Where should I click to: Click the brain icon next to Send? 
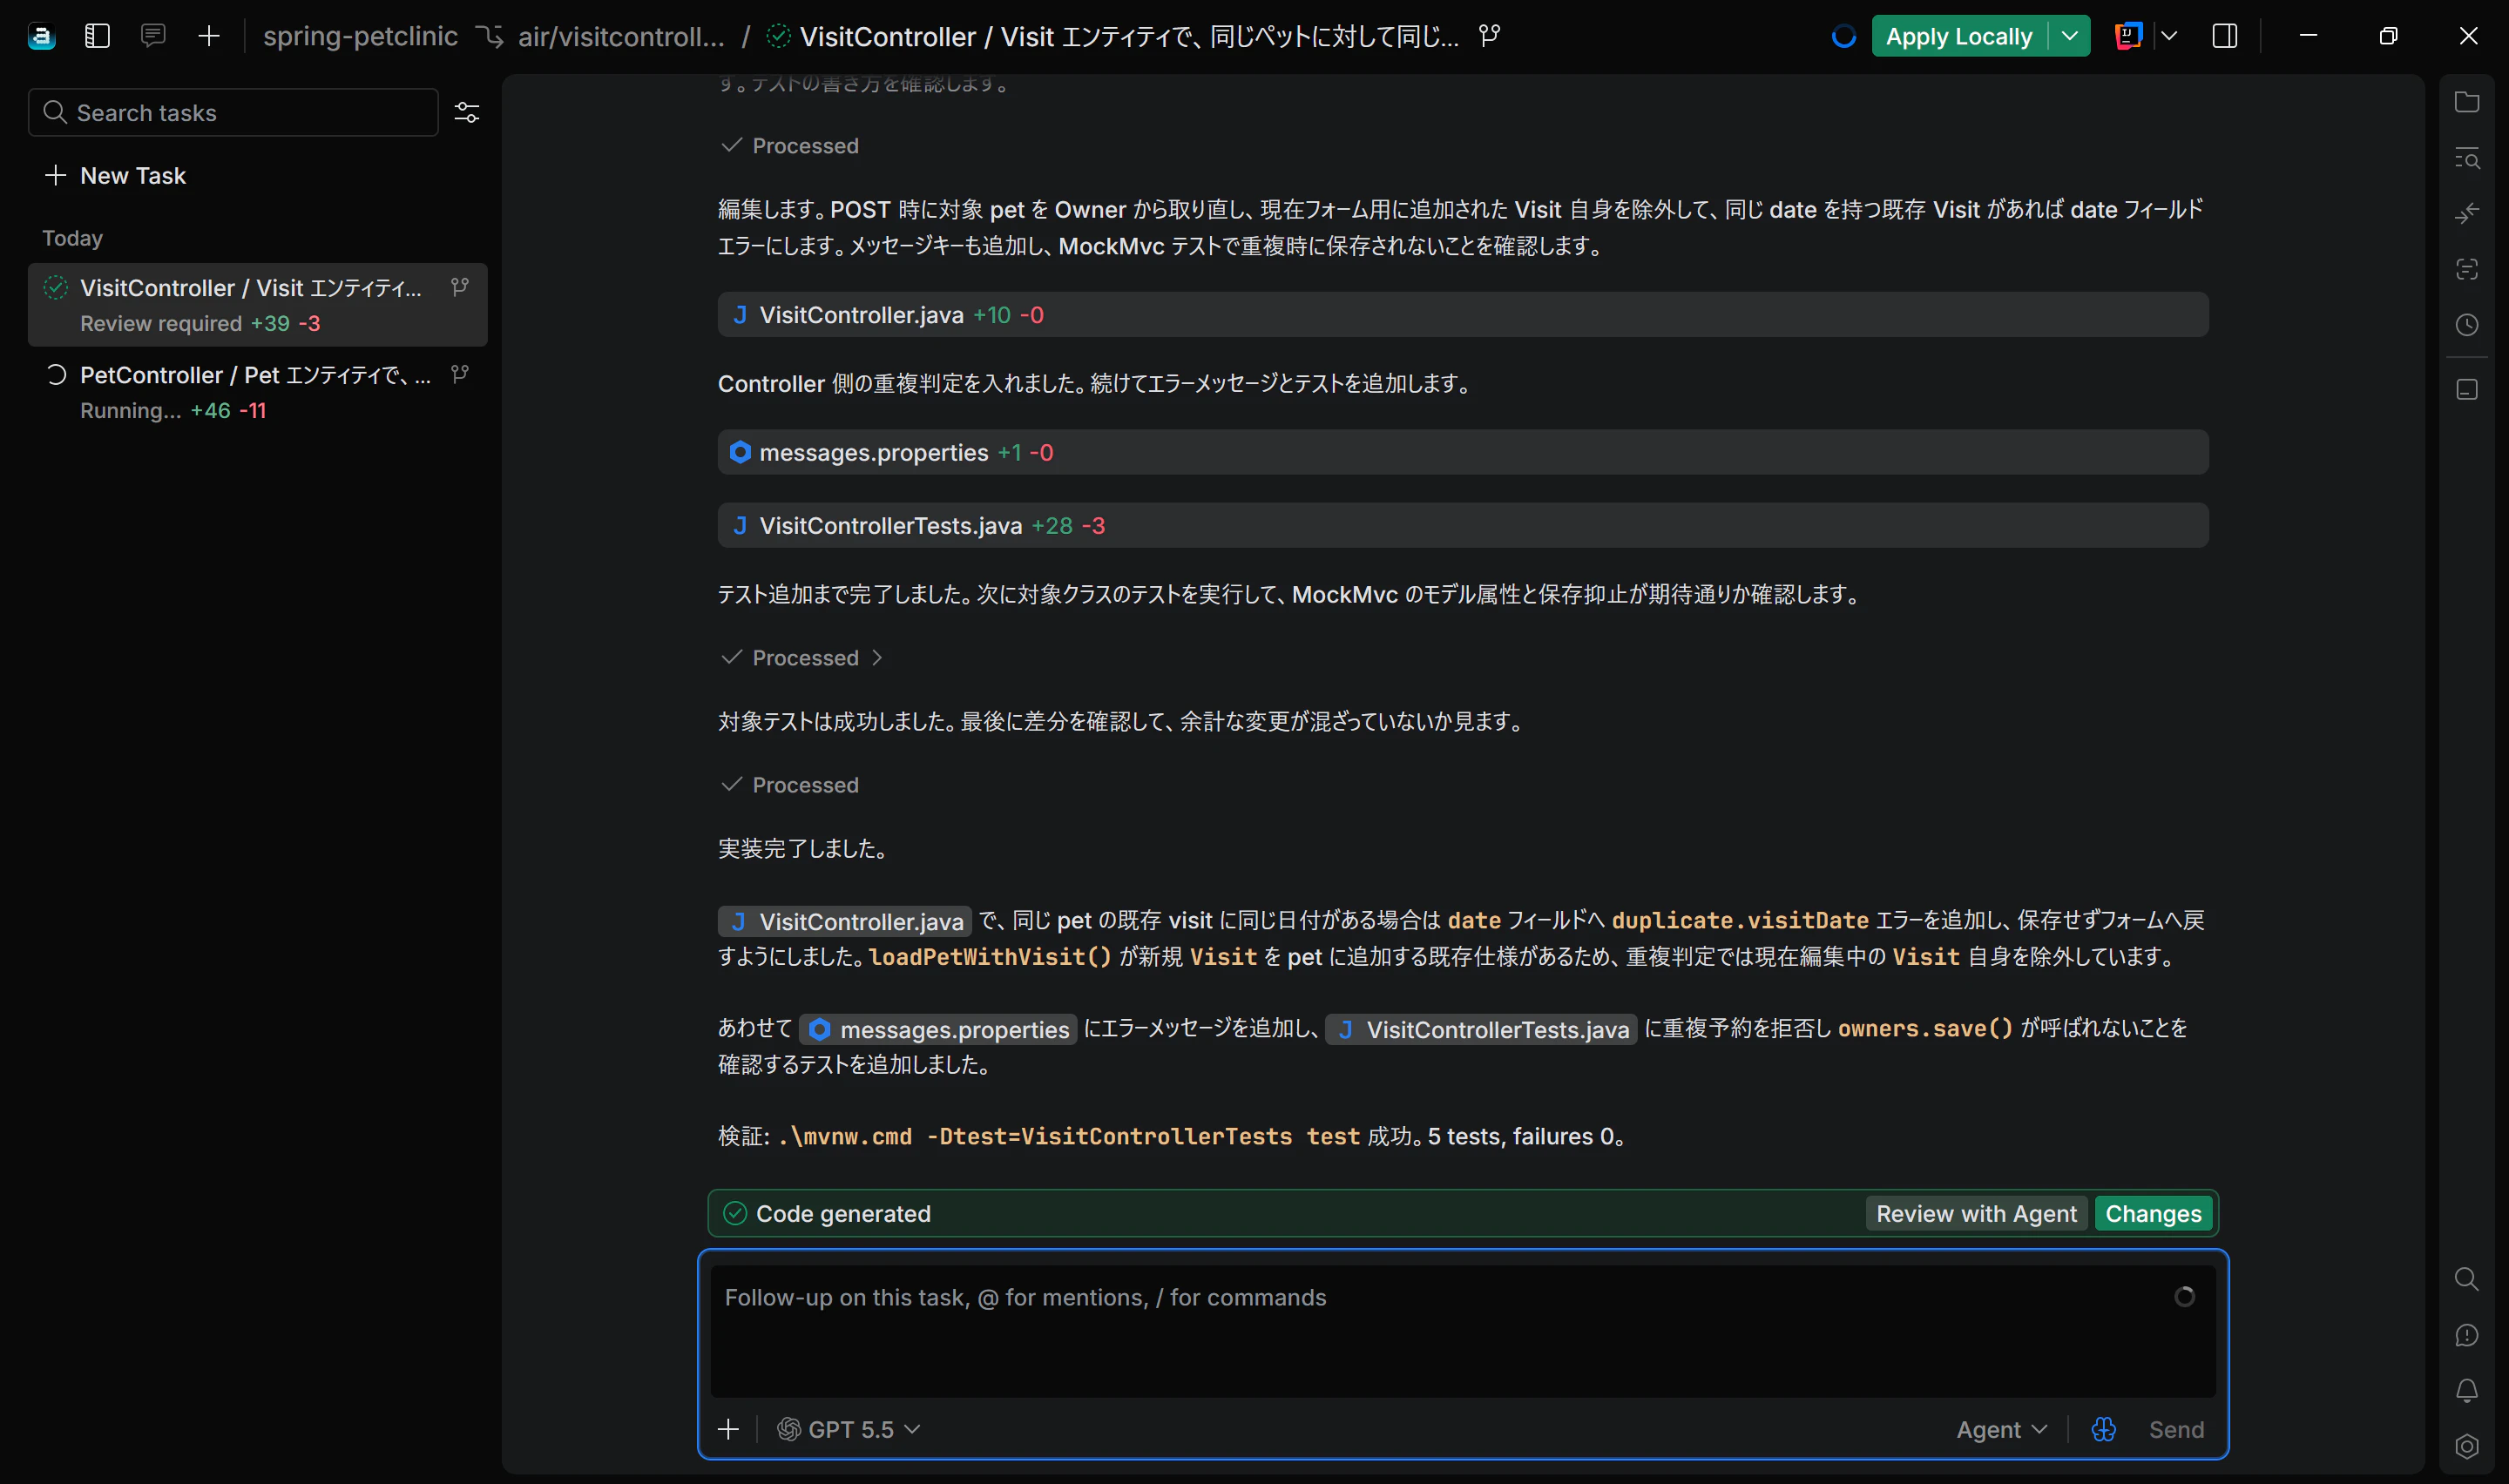[x=2103, y=1429]
